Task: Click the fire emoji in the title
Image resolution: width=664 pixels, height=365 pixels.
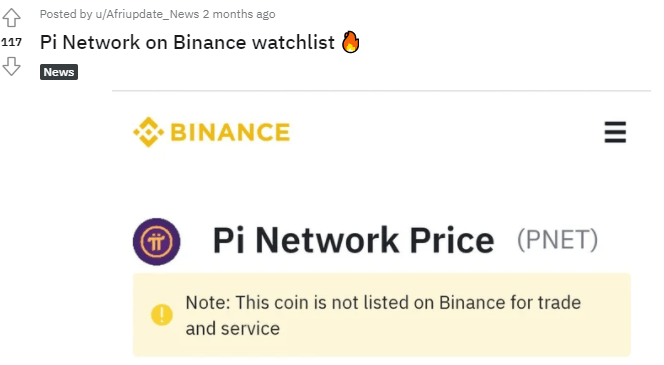Action: click(351, 42)
